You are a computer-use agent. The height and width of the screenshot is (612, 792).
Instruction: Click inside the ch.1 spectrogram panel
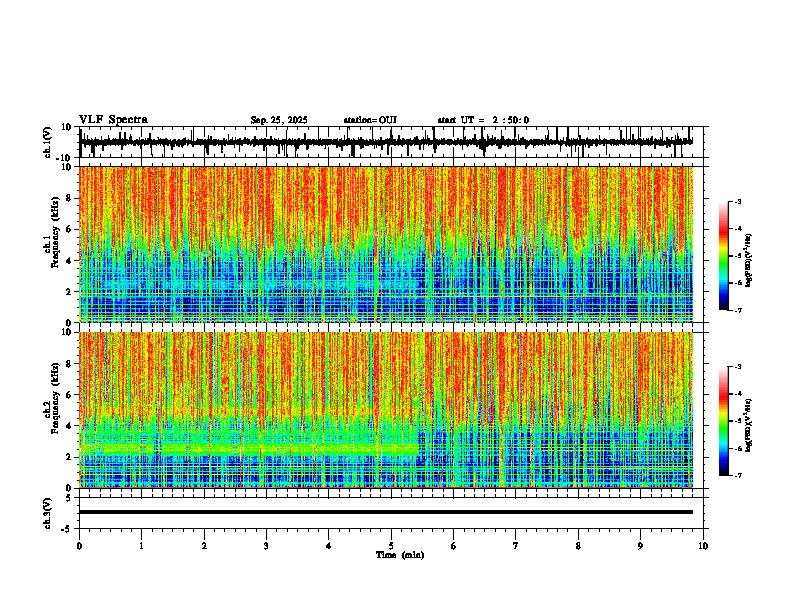pos(386,244)
